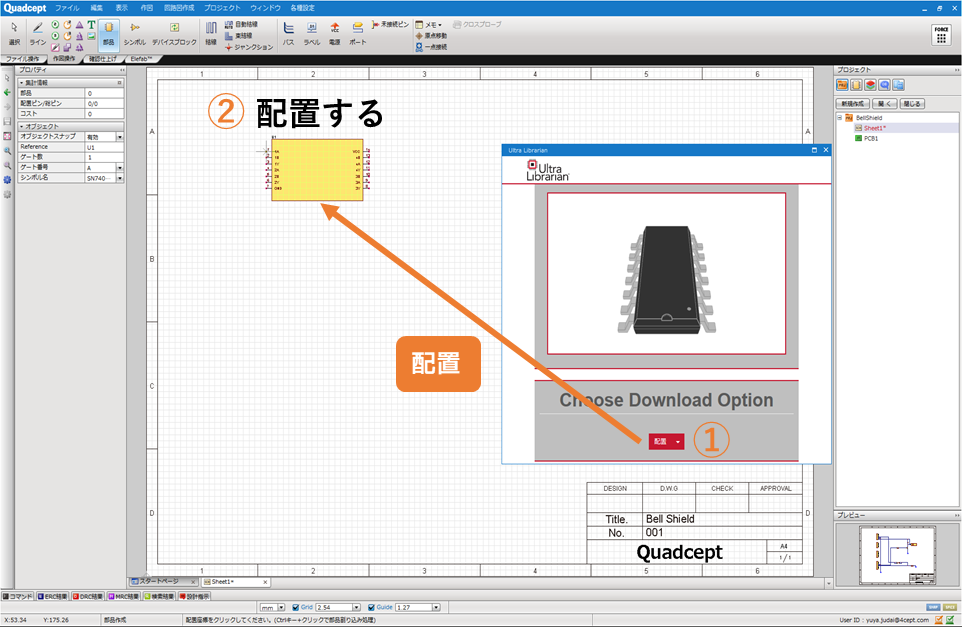Open the DRC結果 panel tab
Screen dimensions: 962x627
point(88,596)
